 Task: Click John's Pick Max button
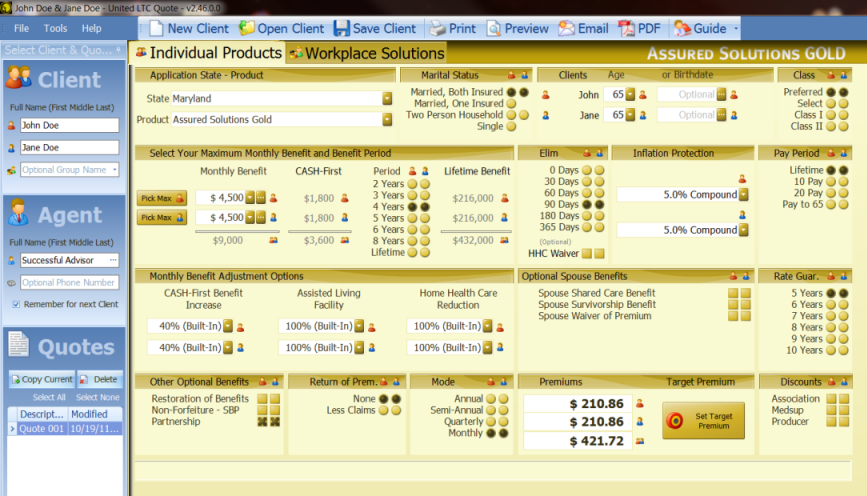(161, 198)
